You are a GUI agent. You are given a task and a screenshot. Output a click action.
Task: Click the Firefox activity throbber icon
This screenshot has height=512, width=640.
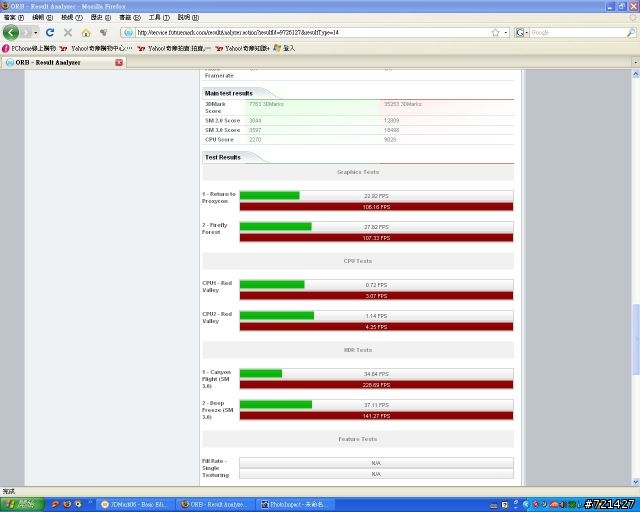(633, 17)
